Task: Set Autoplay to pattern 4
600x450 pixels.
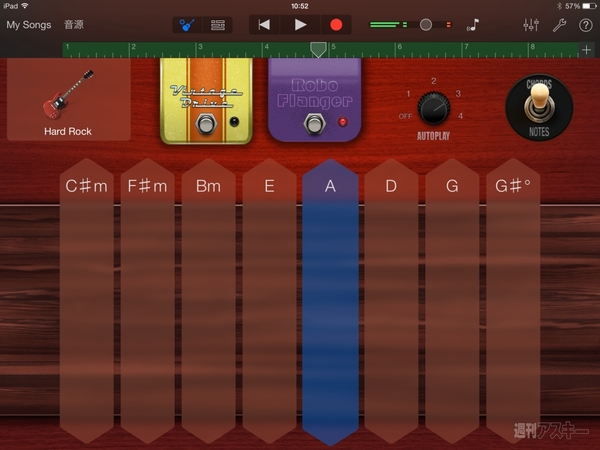Action: pyautogui.click(x=460, y=116)
